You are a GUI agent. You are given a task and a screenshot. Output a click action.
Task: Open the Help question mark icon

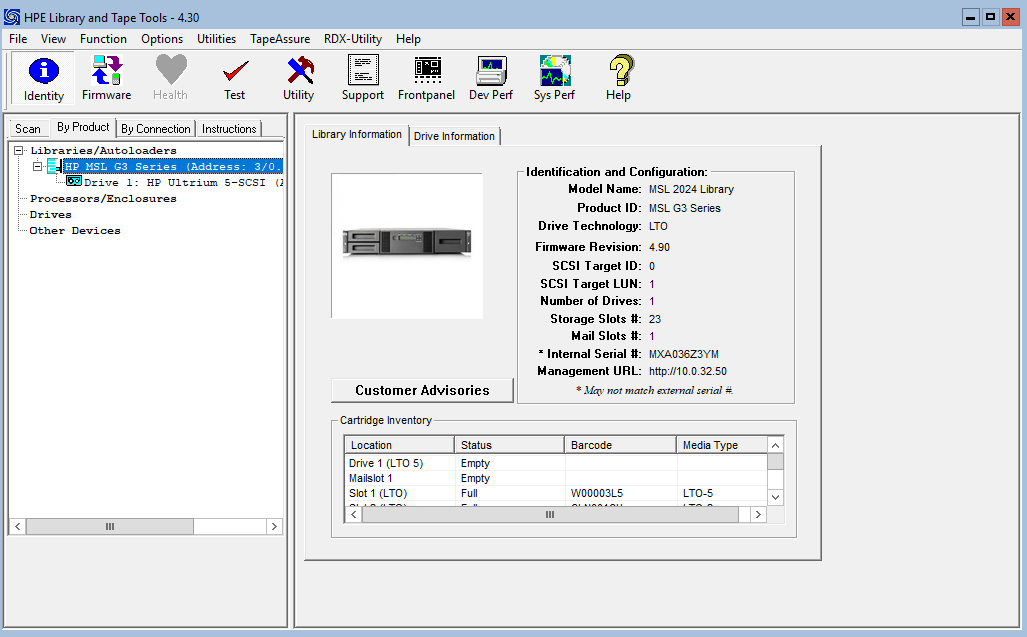[618, 79]
